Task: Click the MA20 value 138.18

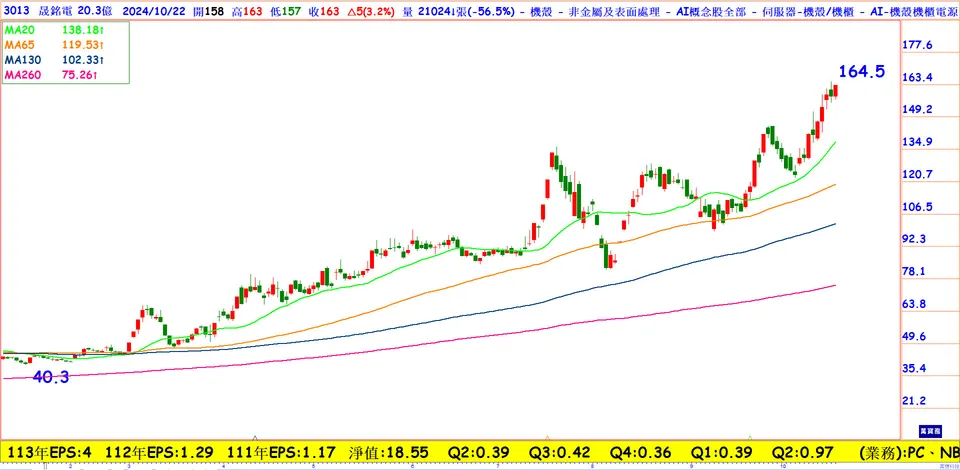Action: click(x=83, y=30)
